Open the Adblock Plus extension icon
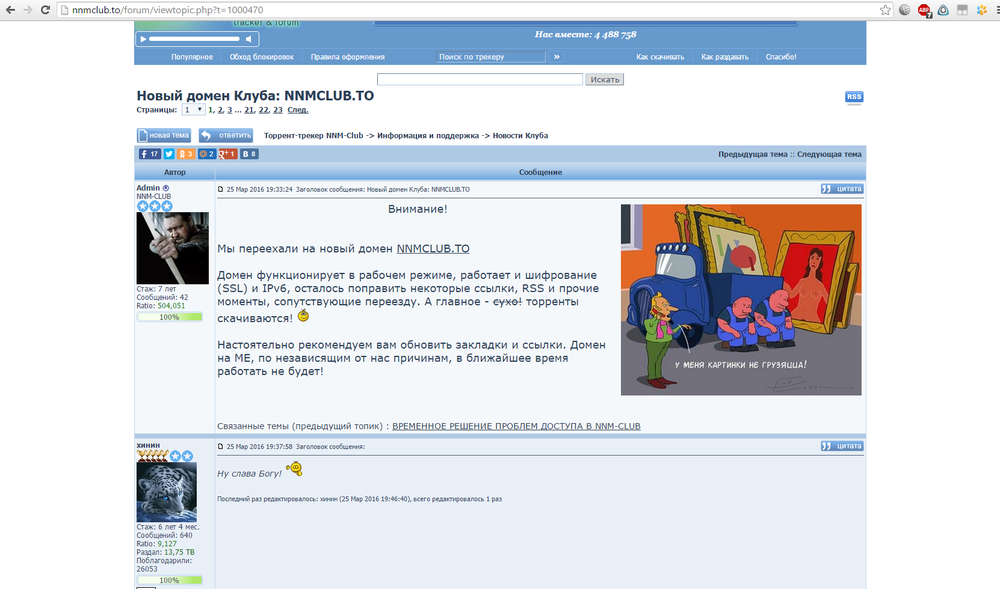Image resolution: width=1000 pixels, height=589 pixels. [x=923, y=10]
